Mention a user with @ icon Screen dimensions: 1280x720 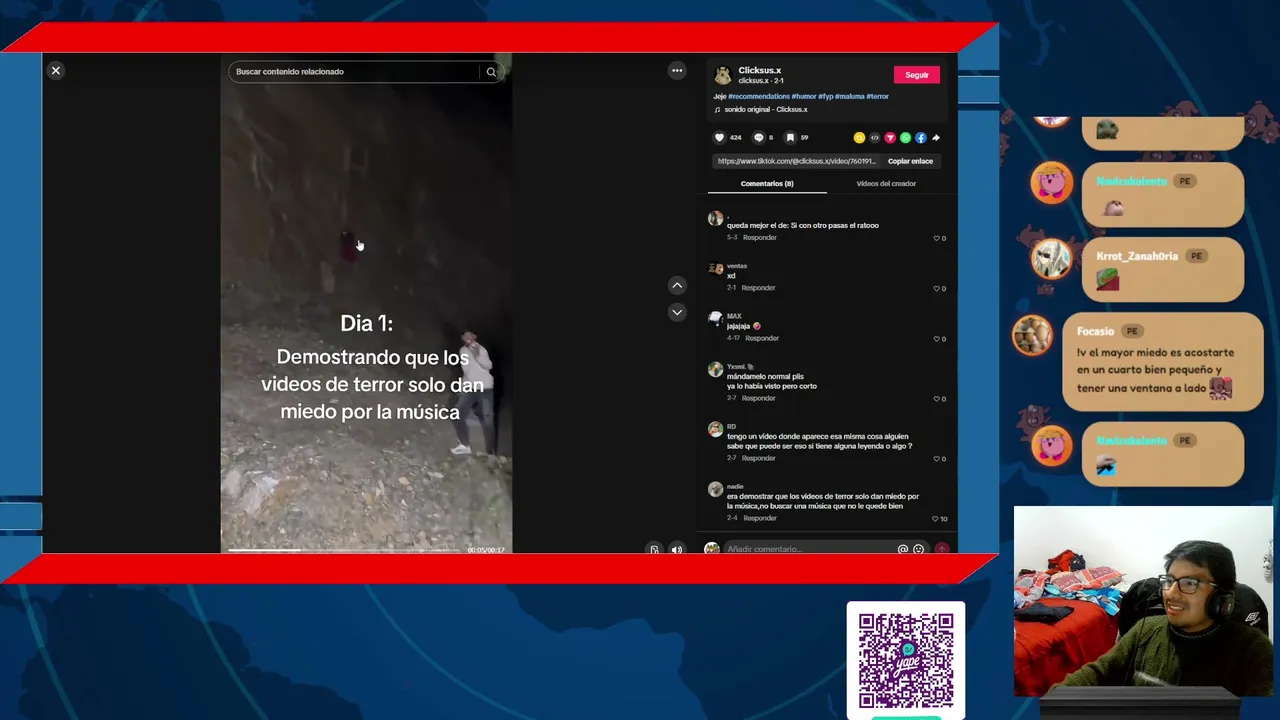pyautogui.click(x=903, y=549)
